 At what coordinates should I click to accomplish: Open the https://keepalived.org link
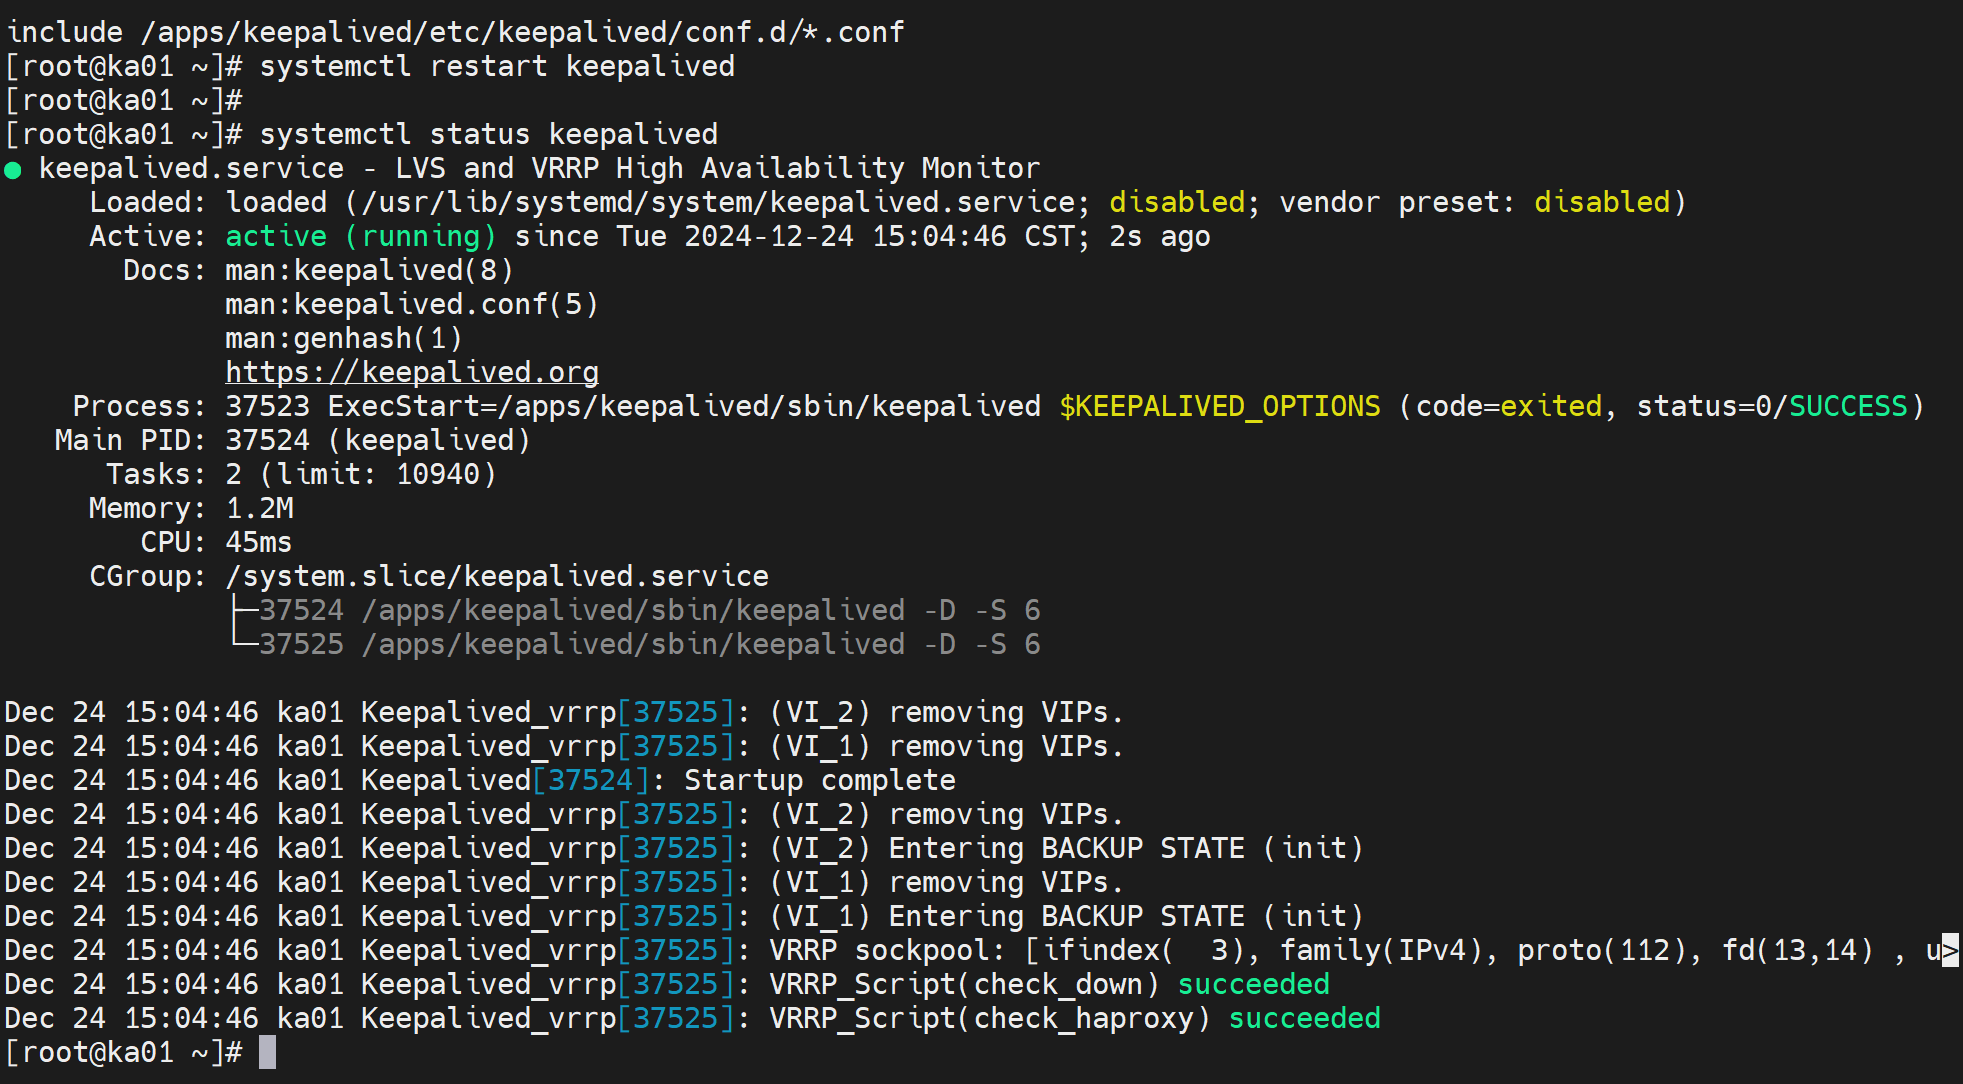point(411,372)
